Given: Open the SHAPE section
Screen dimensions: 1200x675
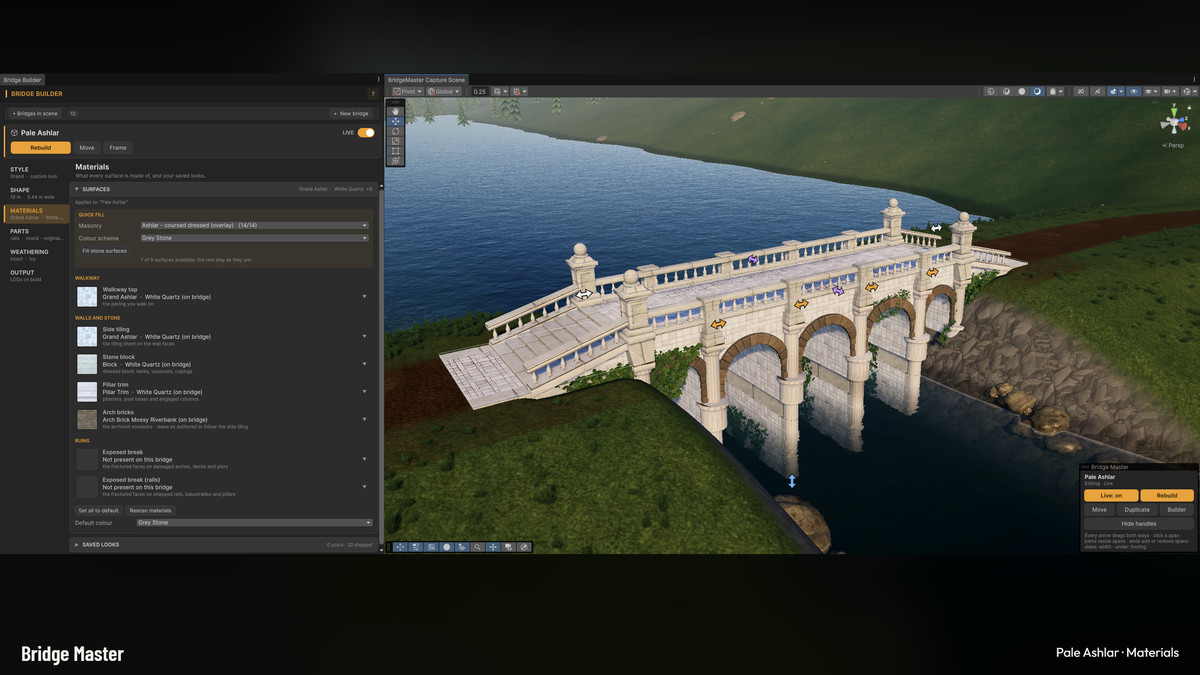Looking at the screenshot, I should coord(36,193).
